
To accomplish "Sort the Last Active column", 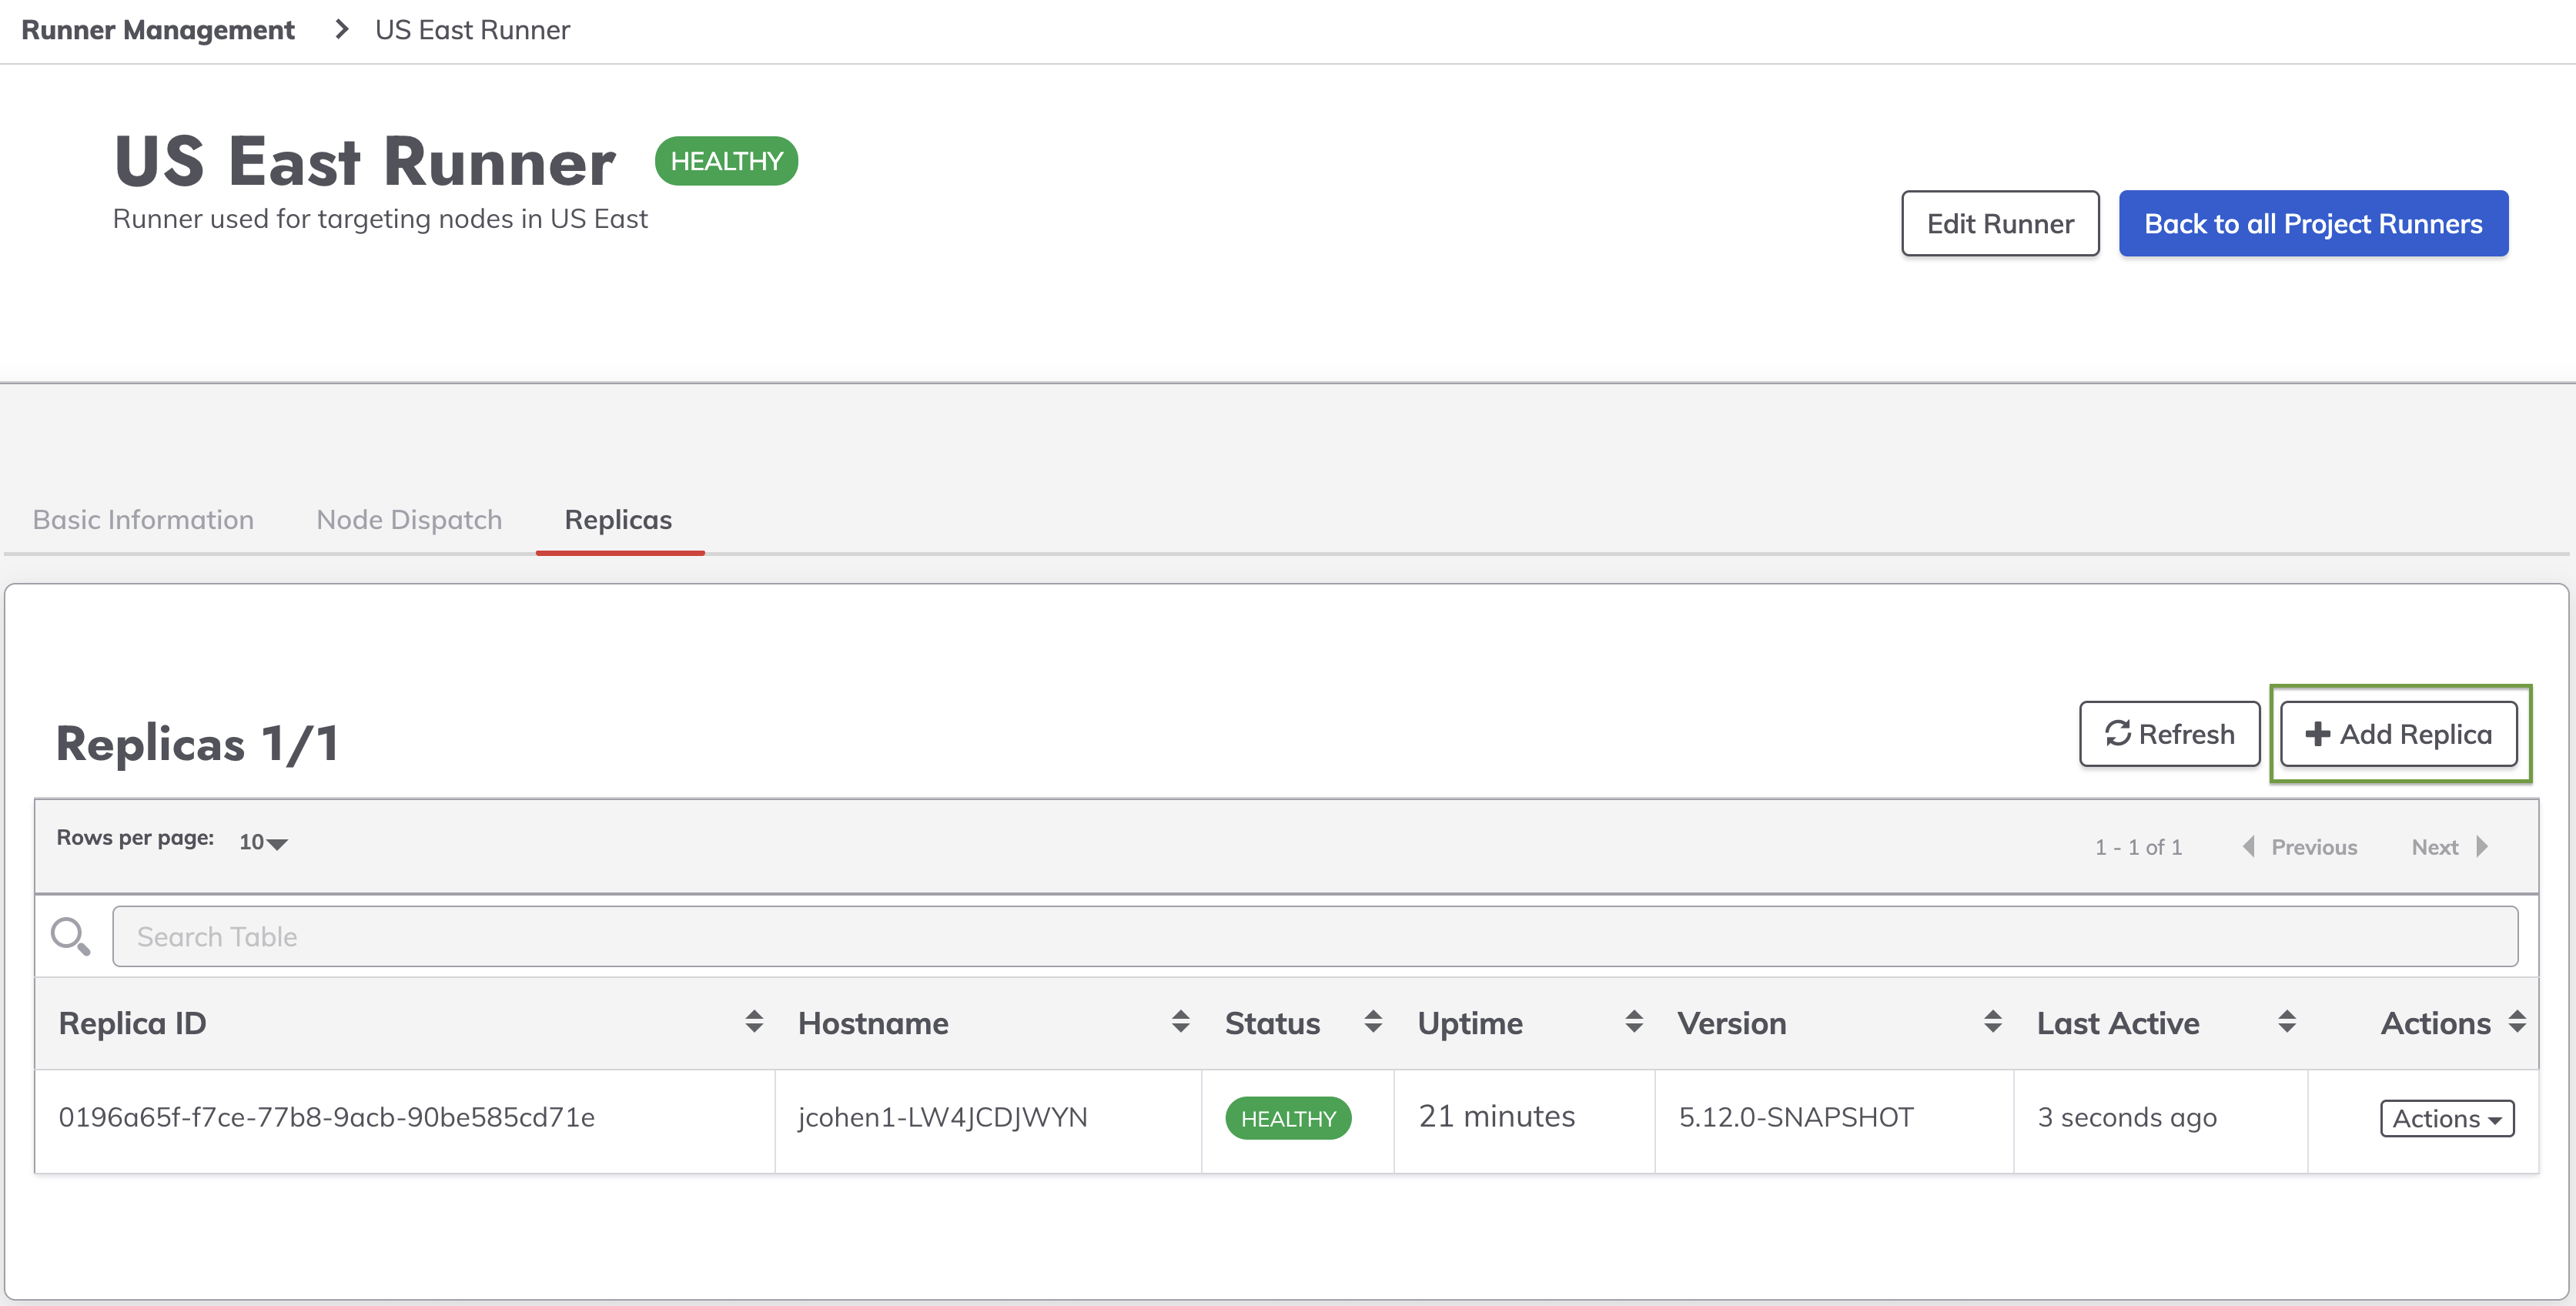I will [x=2287, y=1022].
